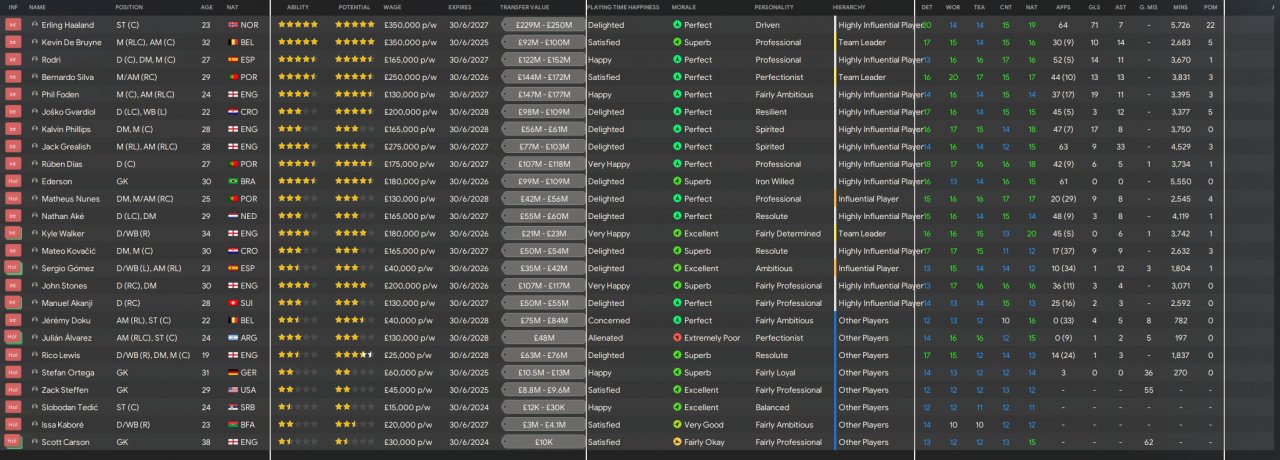Select the Alienated playing time cell for Álvarez
The image size is (1280, 460).
(x=603, y=337)
